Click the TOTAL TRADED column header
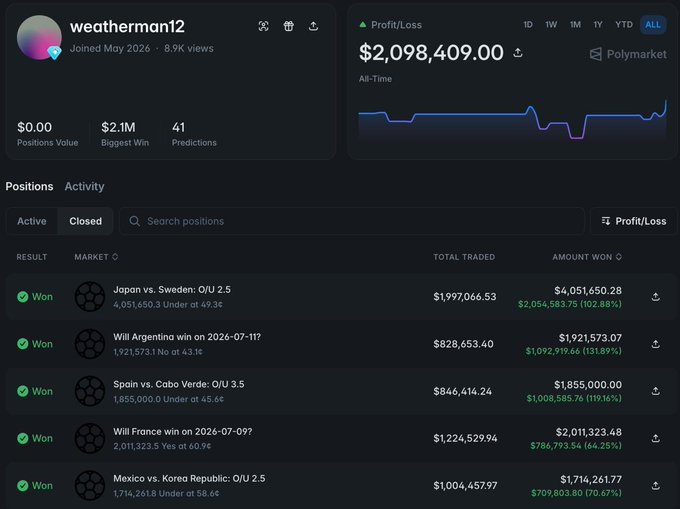This screenshot has width=680, height=509. click(464, 257)
